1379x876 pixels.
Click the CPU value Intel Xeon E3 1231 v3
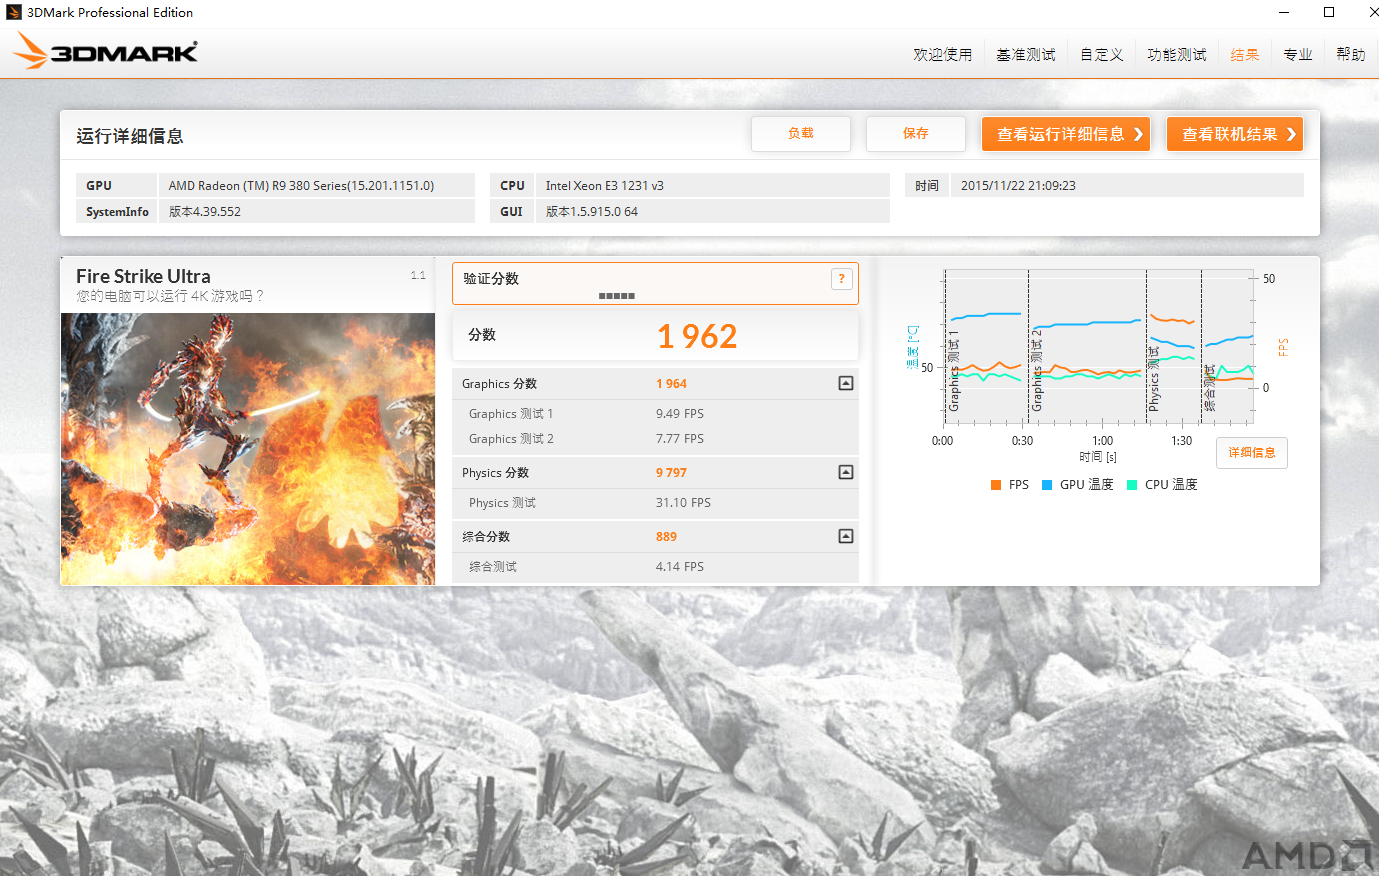(604, 186)
